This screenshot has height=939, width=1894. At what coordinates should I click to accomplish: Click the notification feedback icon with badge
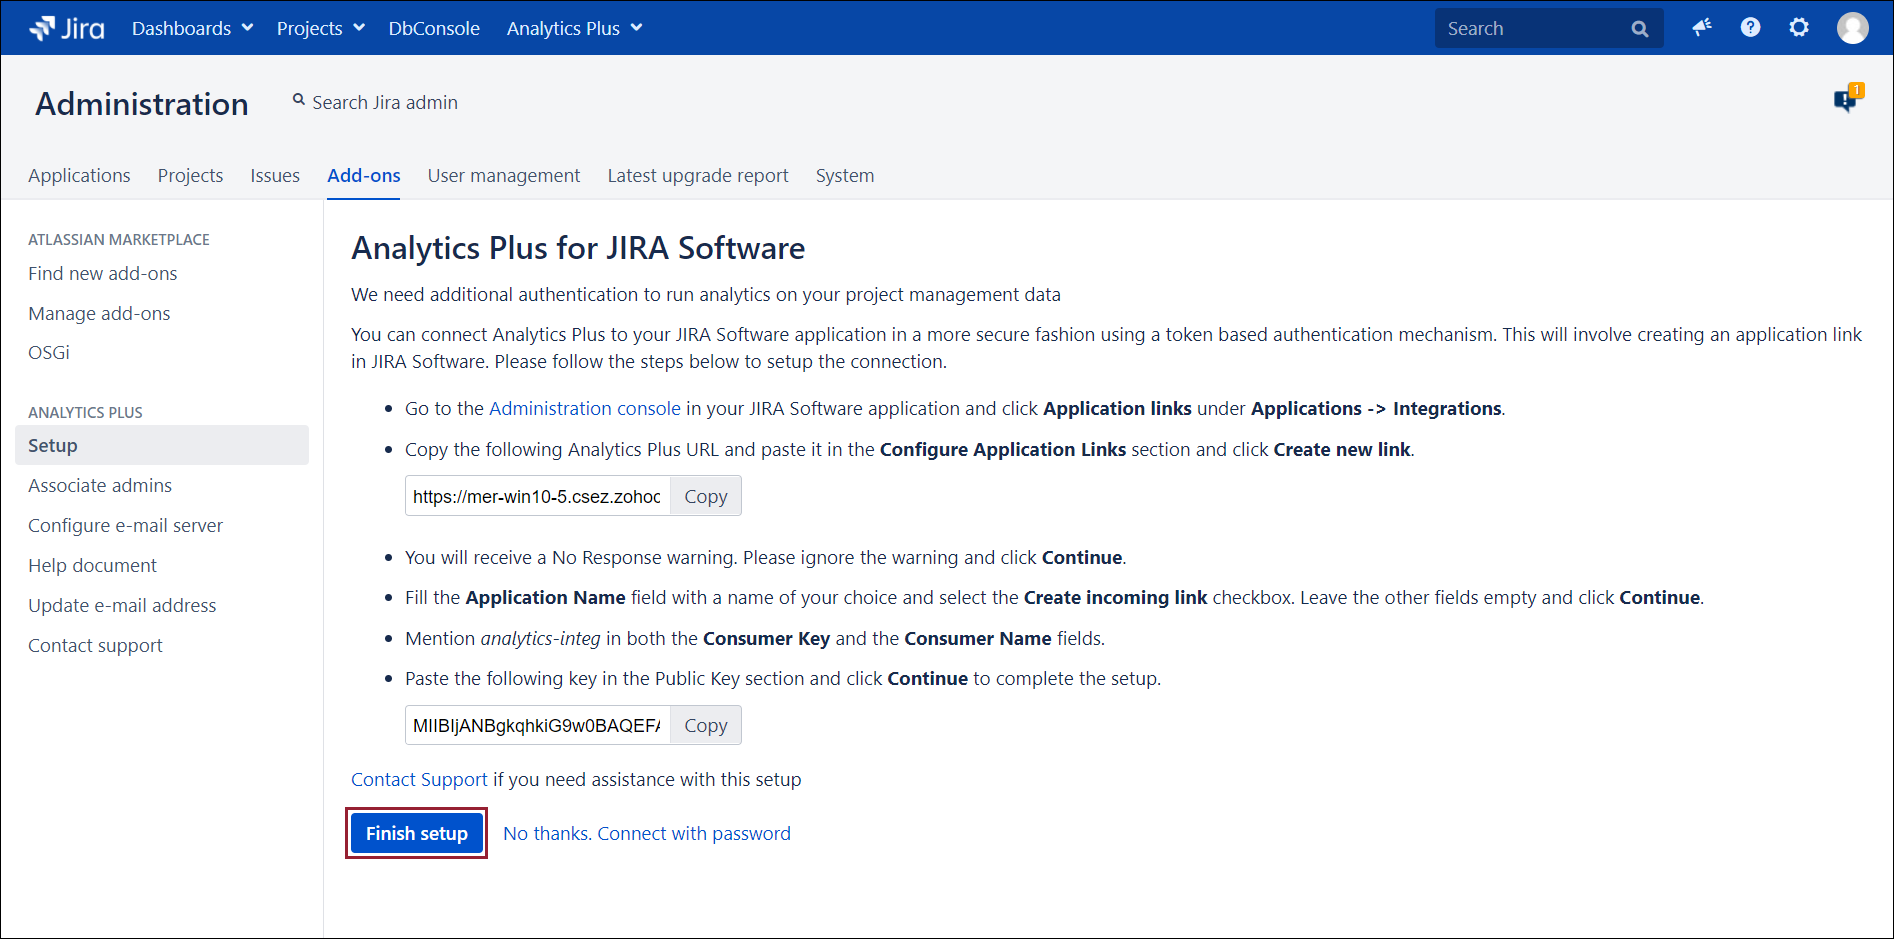pos(1846,99)
